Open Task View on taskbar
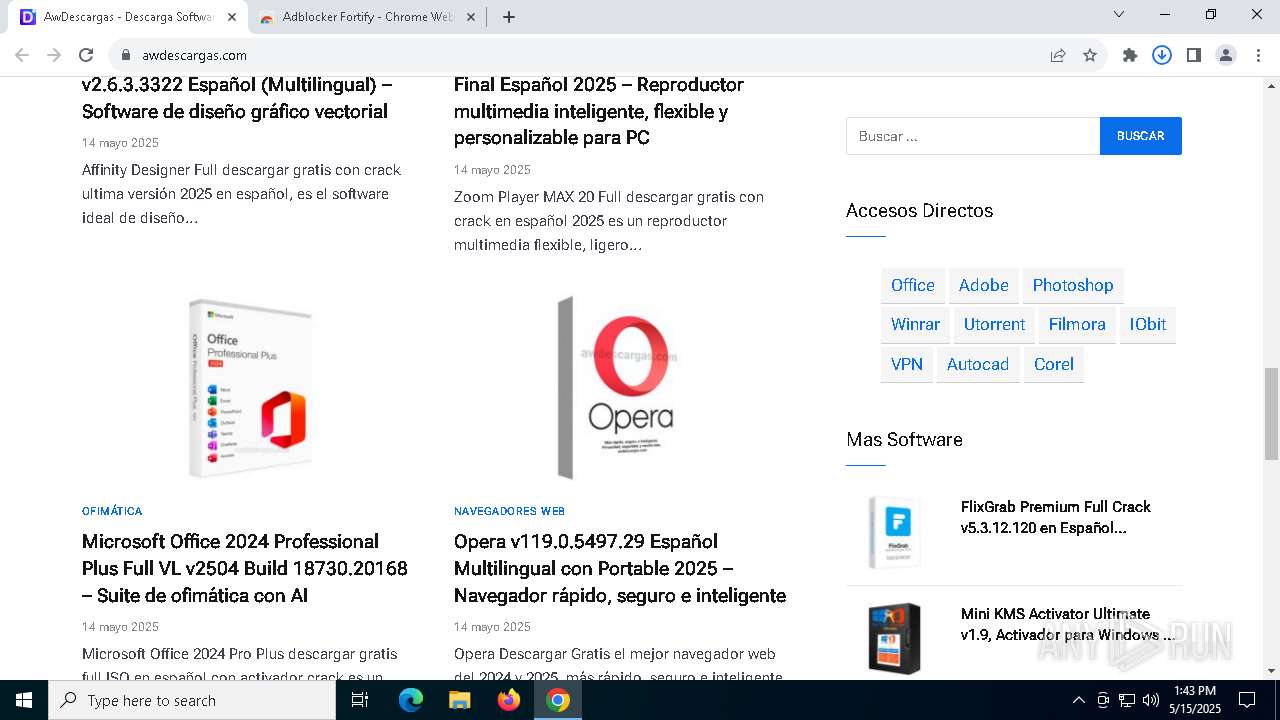 click(360, 700)
